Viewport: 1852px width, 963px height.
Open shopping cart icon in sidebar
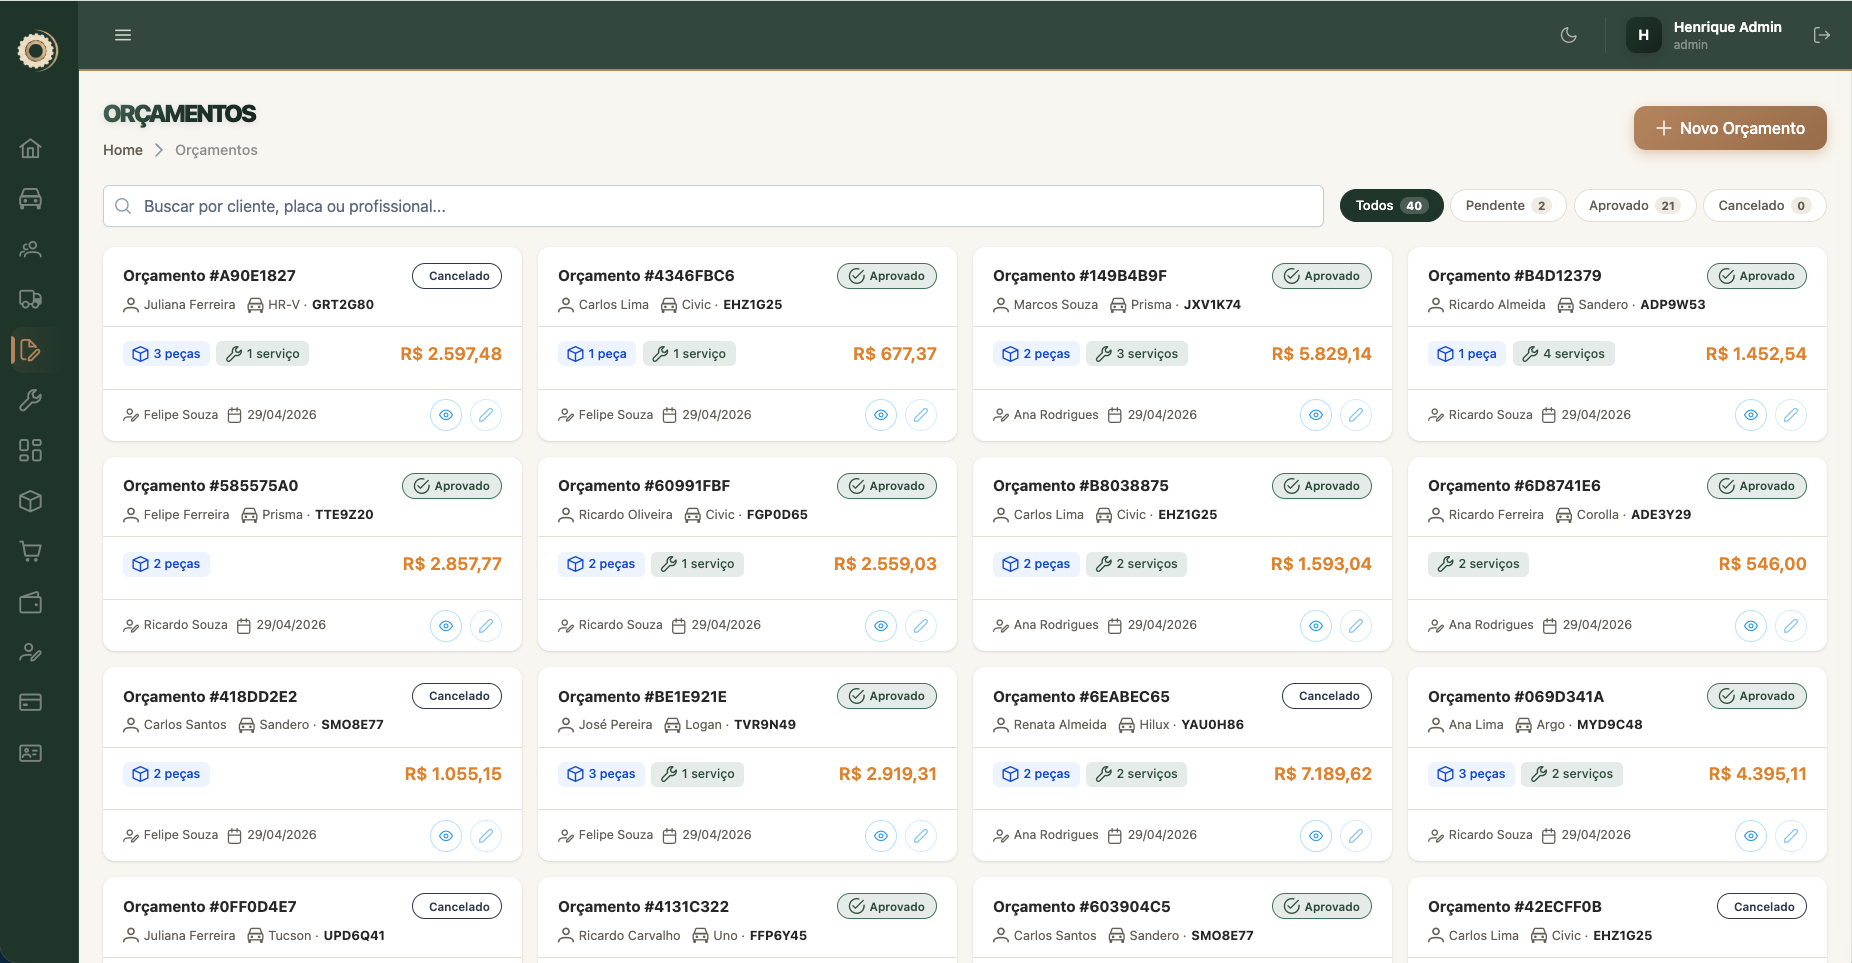tap(31, 551)
